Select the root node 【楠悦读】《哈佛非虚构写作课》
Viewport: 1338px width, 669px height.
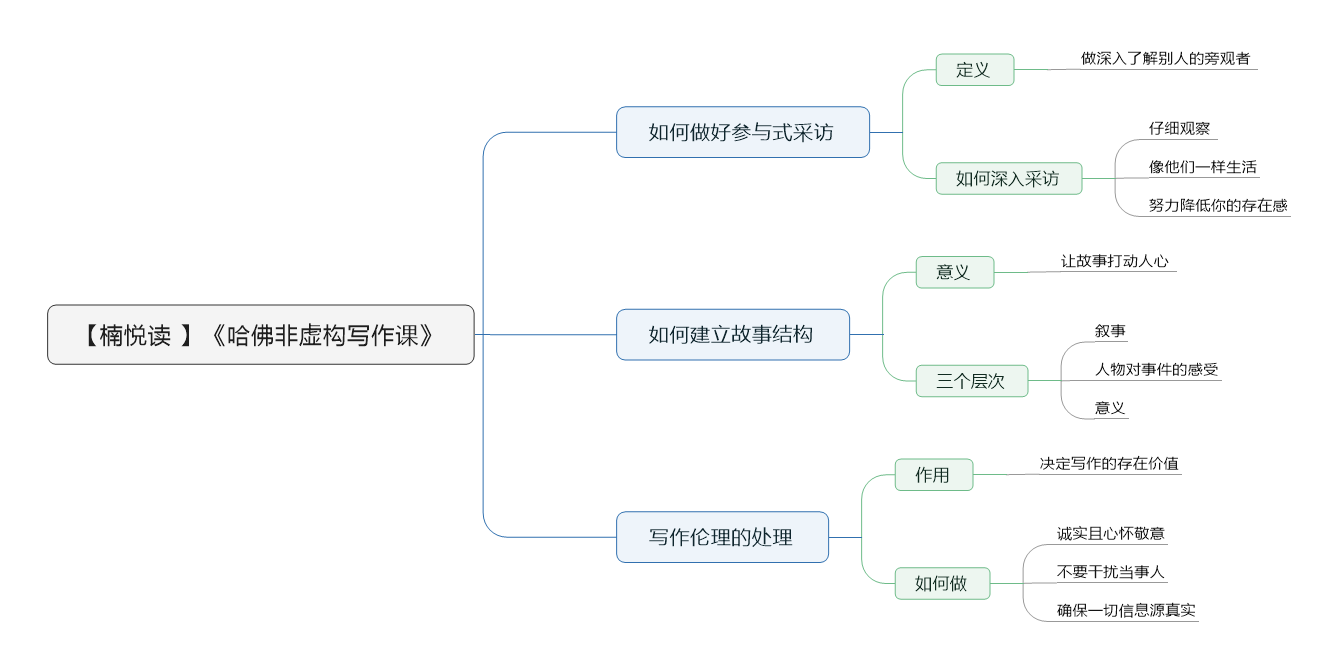click(x=261, y=334)
